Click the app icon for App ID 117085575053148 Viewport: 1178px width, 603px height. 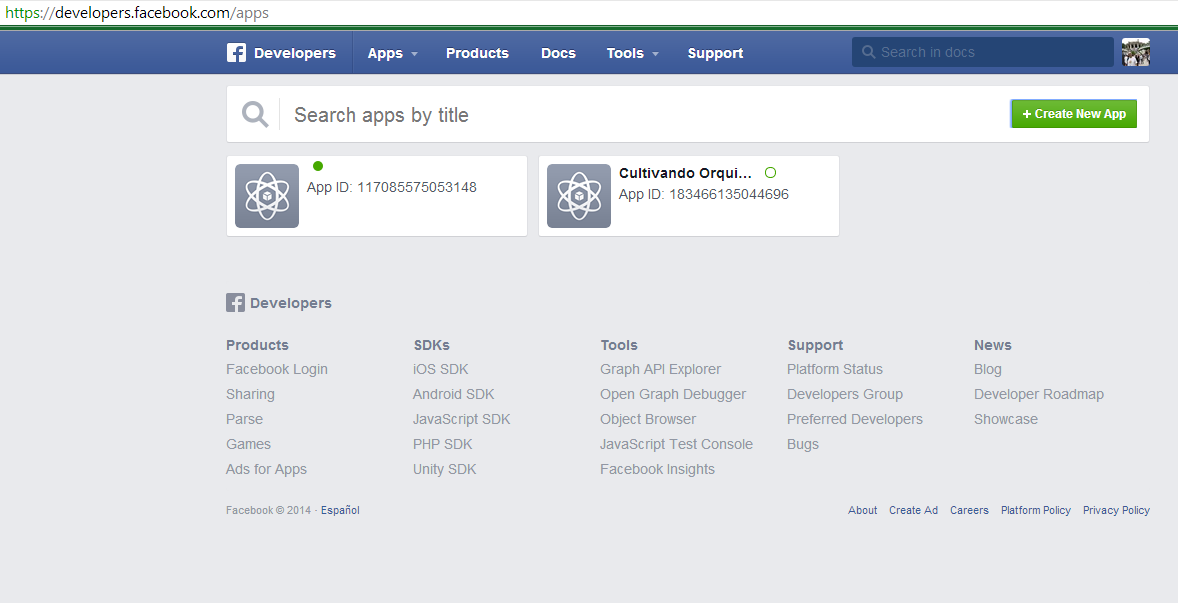point(266,195)
